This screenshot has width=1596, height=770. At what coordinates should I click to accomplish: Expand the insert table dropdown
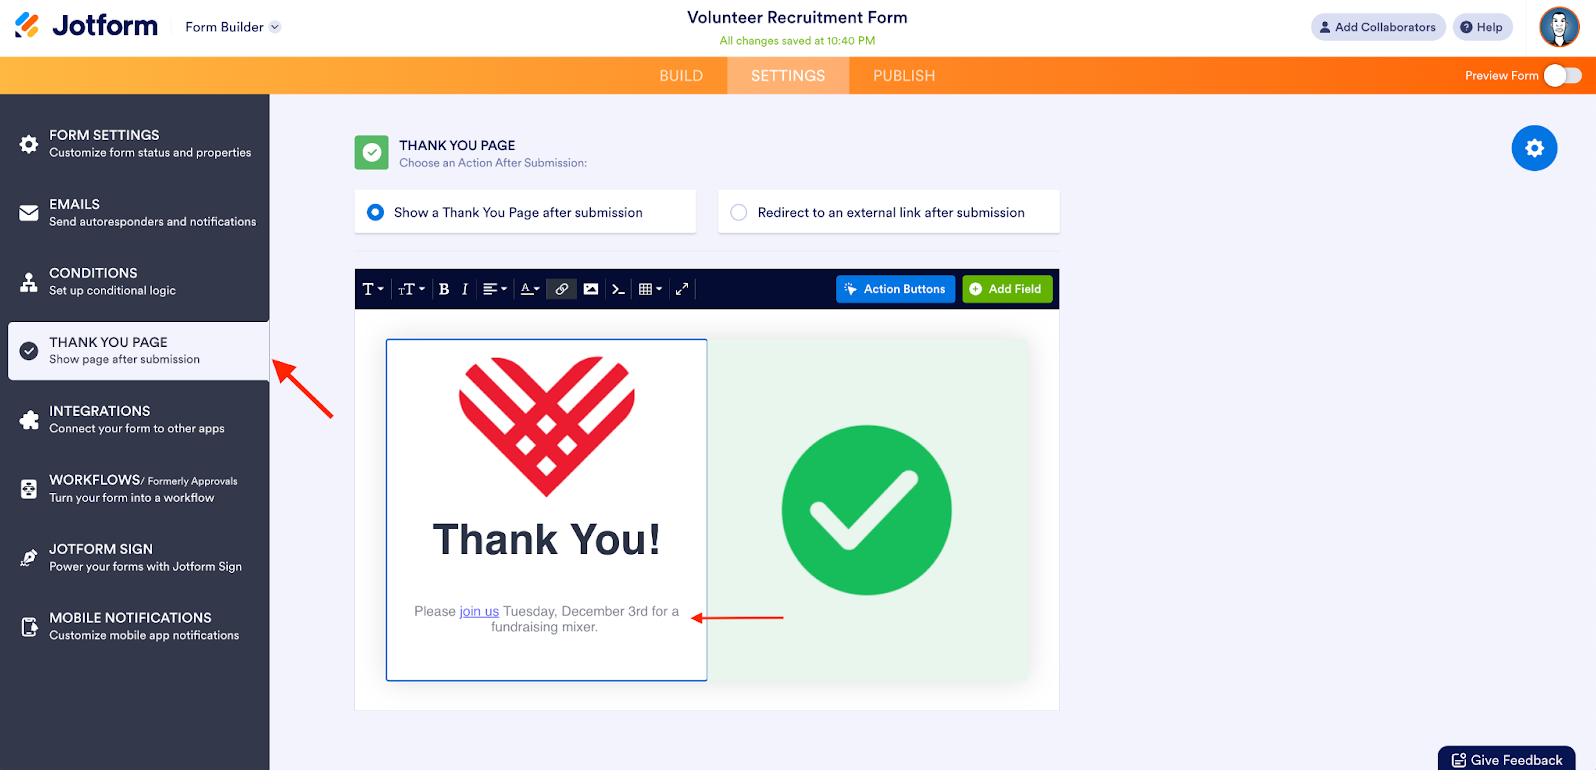tap(651, 289)
